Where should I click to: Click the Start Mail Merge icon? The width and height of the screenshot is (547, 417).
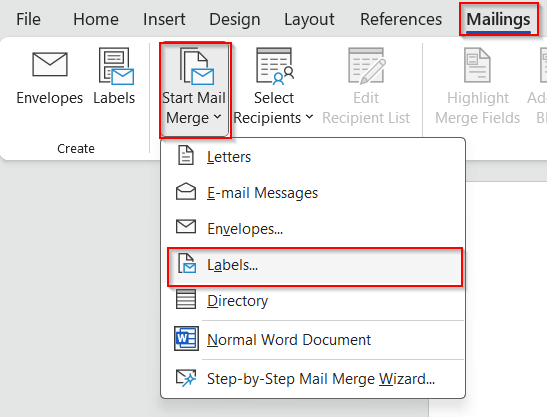pos(197,66)
